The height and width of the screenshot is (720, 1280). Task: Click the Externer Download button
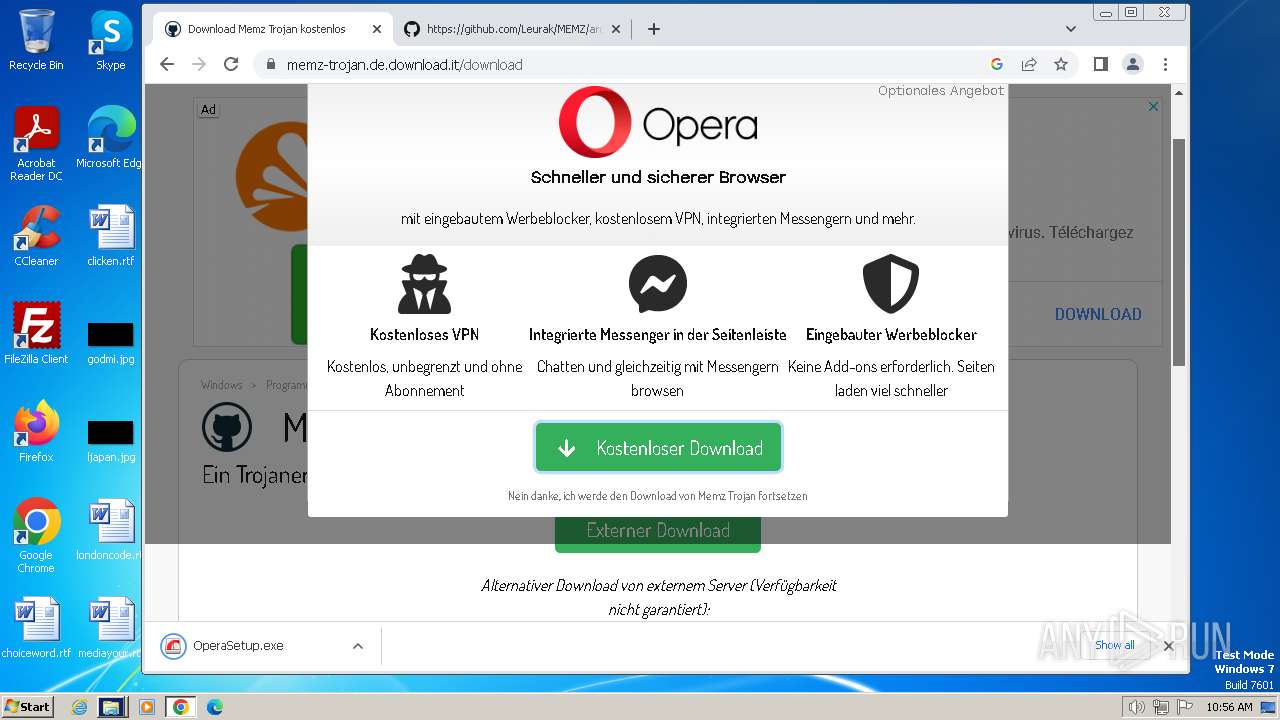(x=658, y=531)
